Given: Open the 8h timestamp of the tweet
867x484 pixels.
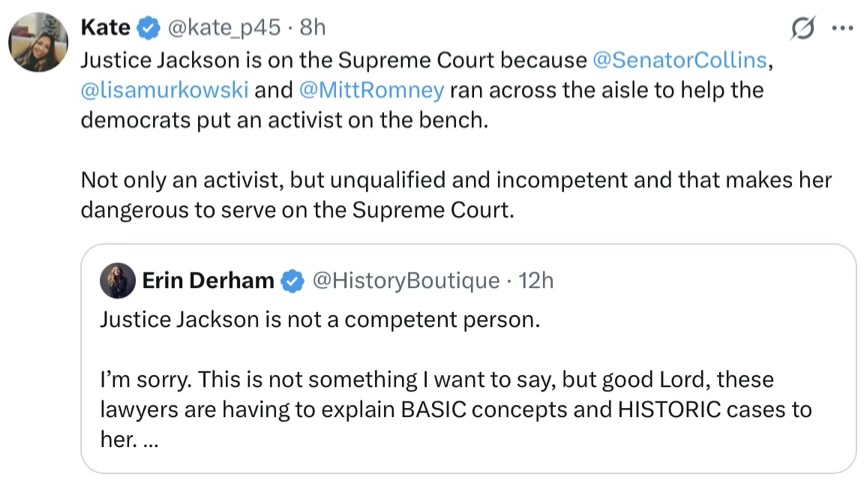Looking at the screenshot, I should click(x=312, y=27).
